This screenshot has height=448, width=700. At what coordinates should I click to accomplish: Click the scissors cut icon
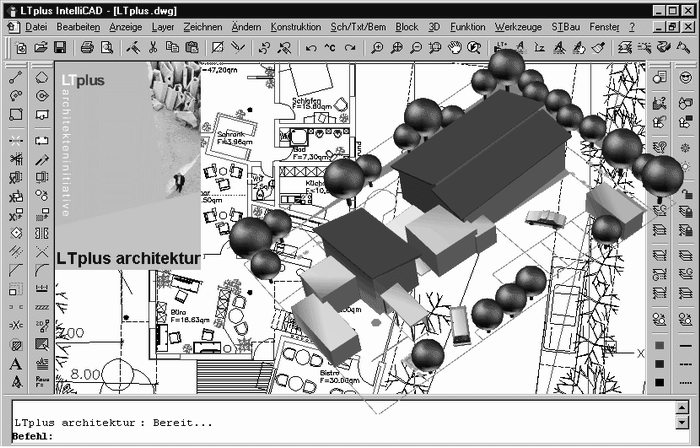tap(153, 47)
